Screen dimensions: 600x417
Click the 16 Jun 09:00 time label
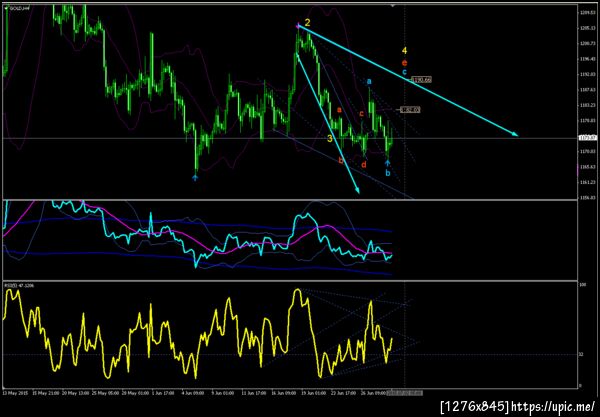click(x=284, y=393)
